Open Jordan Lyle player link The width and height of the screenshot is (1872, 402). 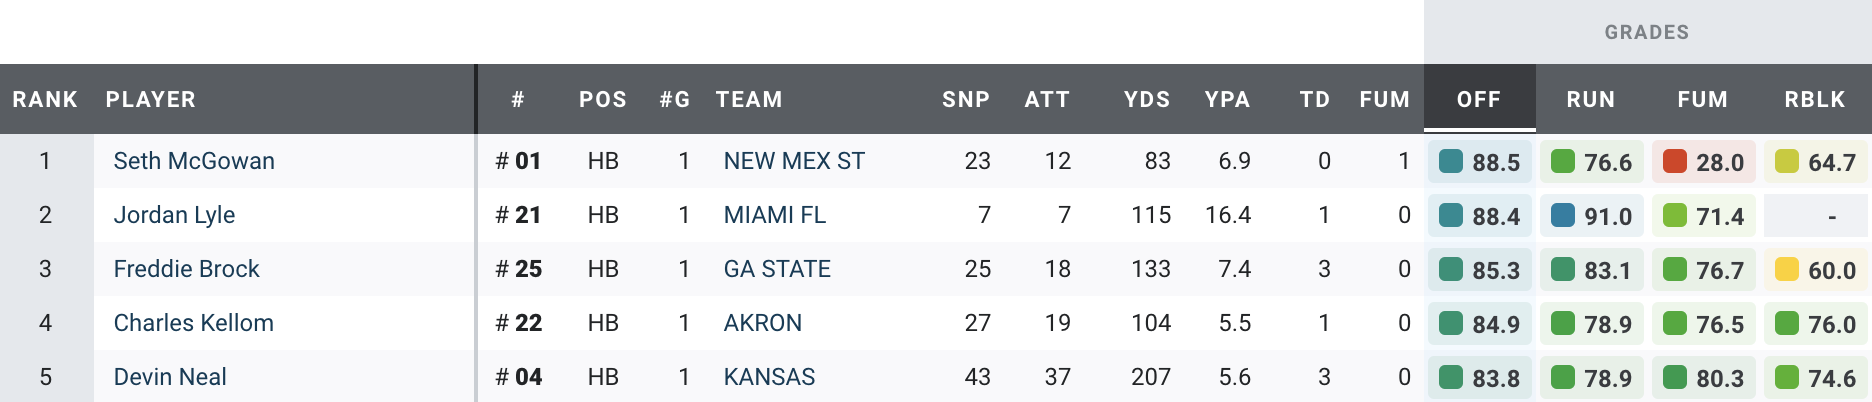(x=174, y=215)
